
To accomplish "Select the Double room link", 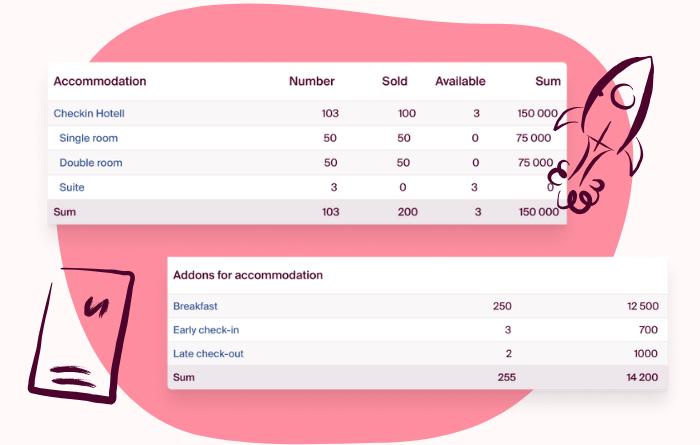I will coord(91,162).
